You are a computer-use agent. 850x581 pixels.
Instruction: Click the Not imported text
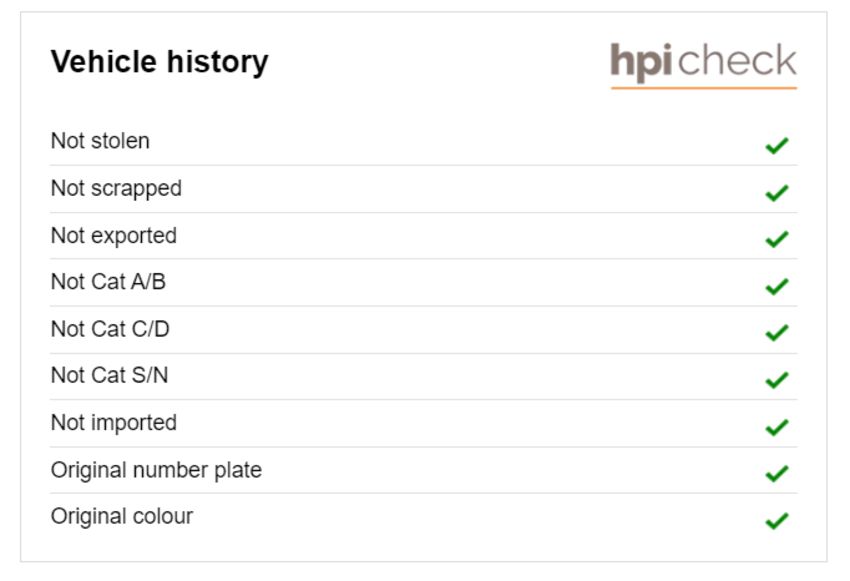pyautogui.click(x=114, y=423)
